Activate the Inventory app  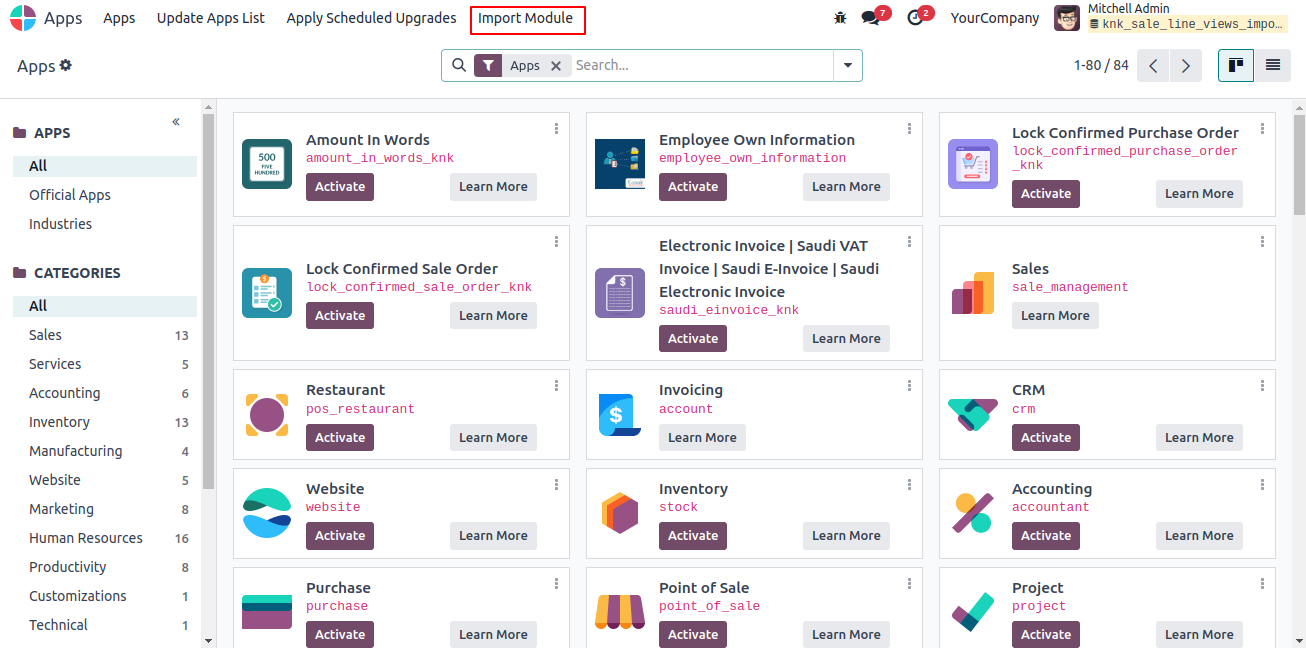coord(693,536)
